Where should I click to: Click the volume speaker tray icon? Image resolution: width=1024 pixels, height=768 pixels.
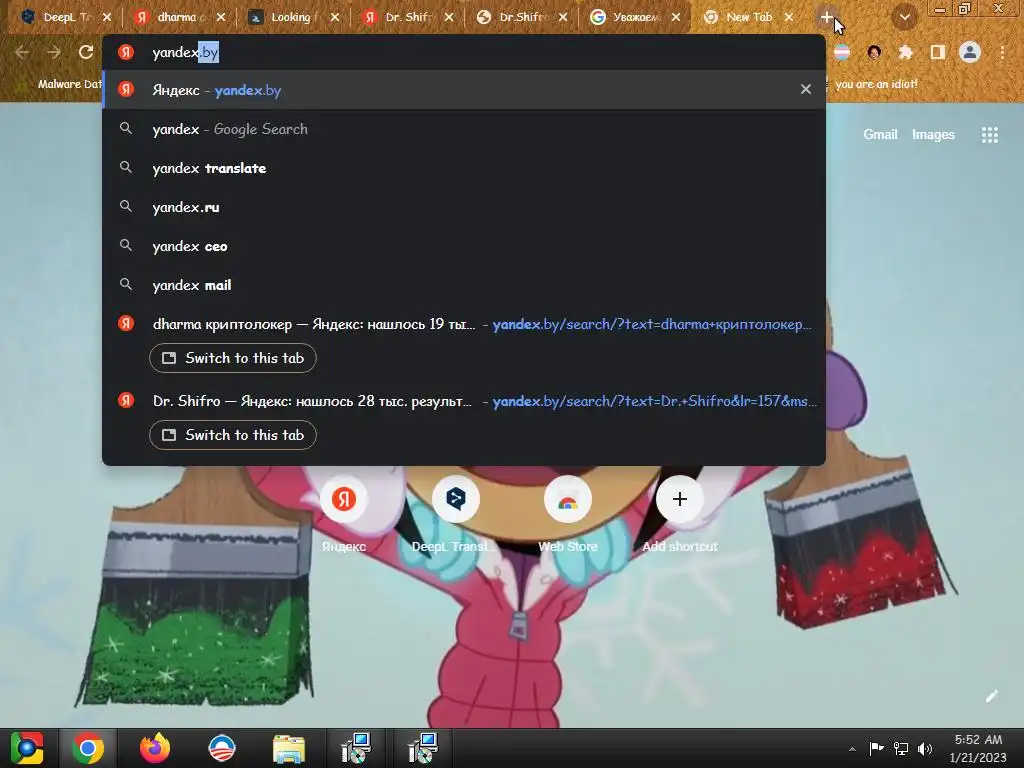tap(924, 749)
